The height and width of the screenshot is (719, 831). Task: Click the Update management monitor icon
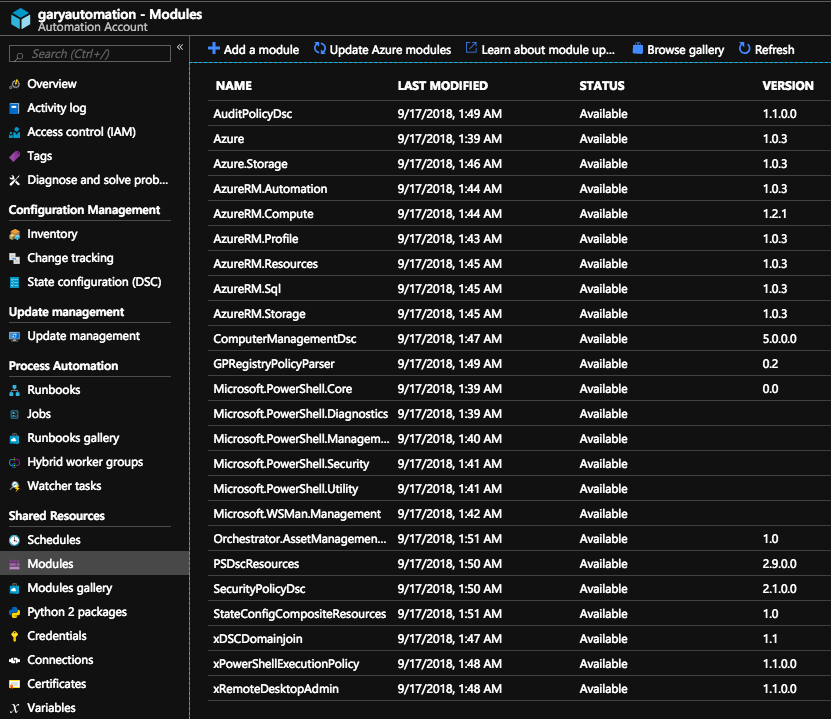pyautogui.click(x=15, y=336)
